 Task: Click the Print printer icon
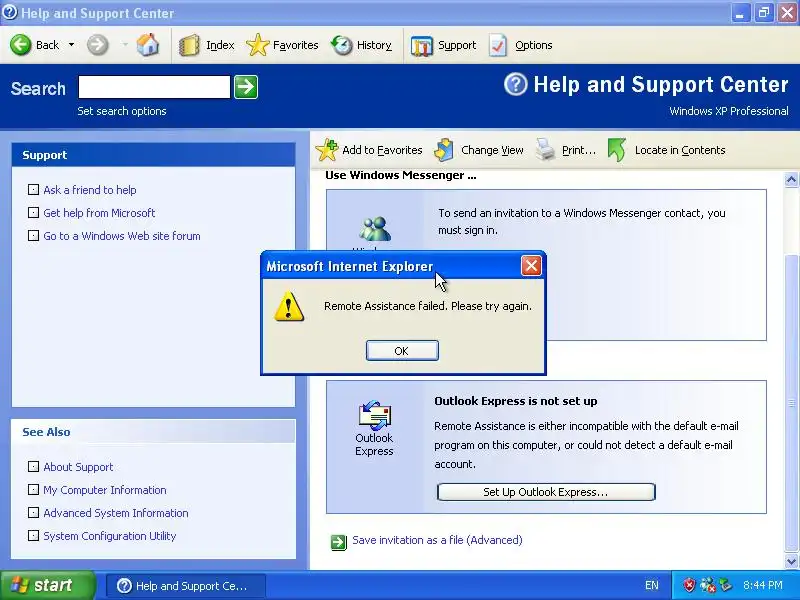coord(545,149)
